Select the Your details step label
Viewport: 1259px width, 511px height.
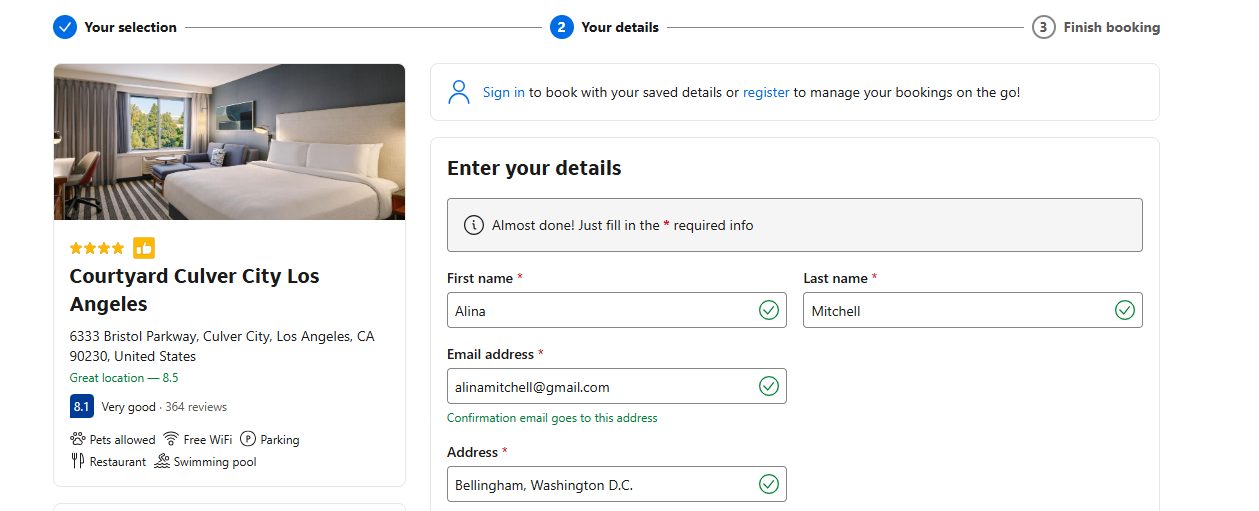click(620, 27)
